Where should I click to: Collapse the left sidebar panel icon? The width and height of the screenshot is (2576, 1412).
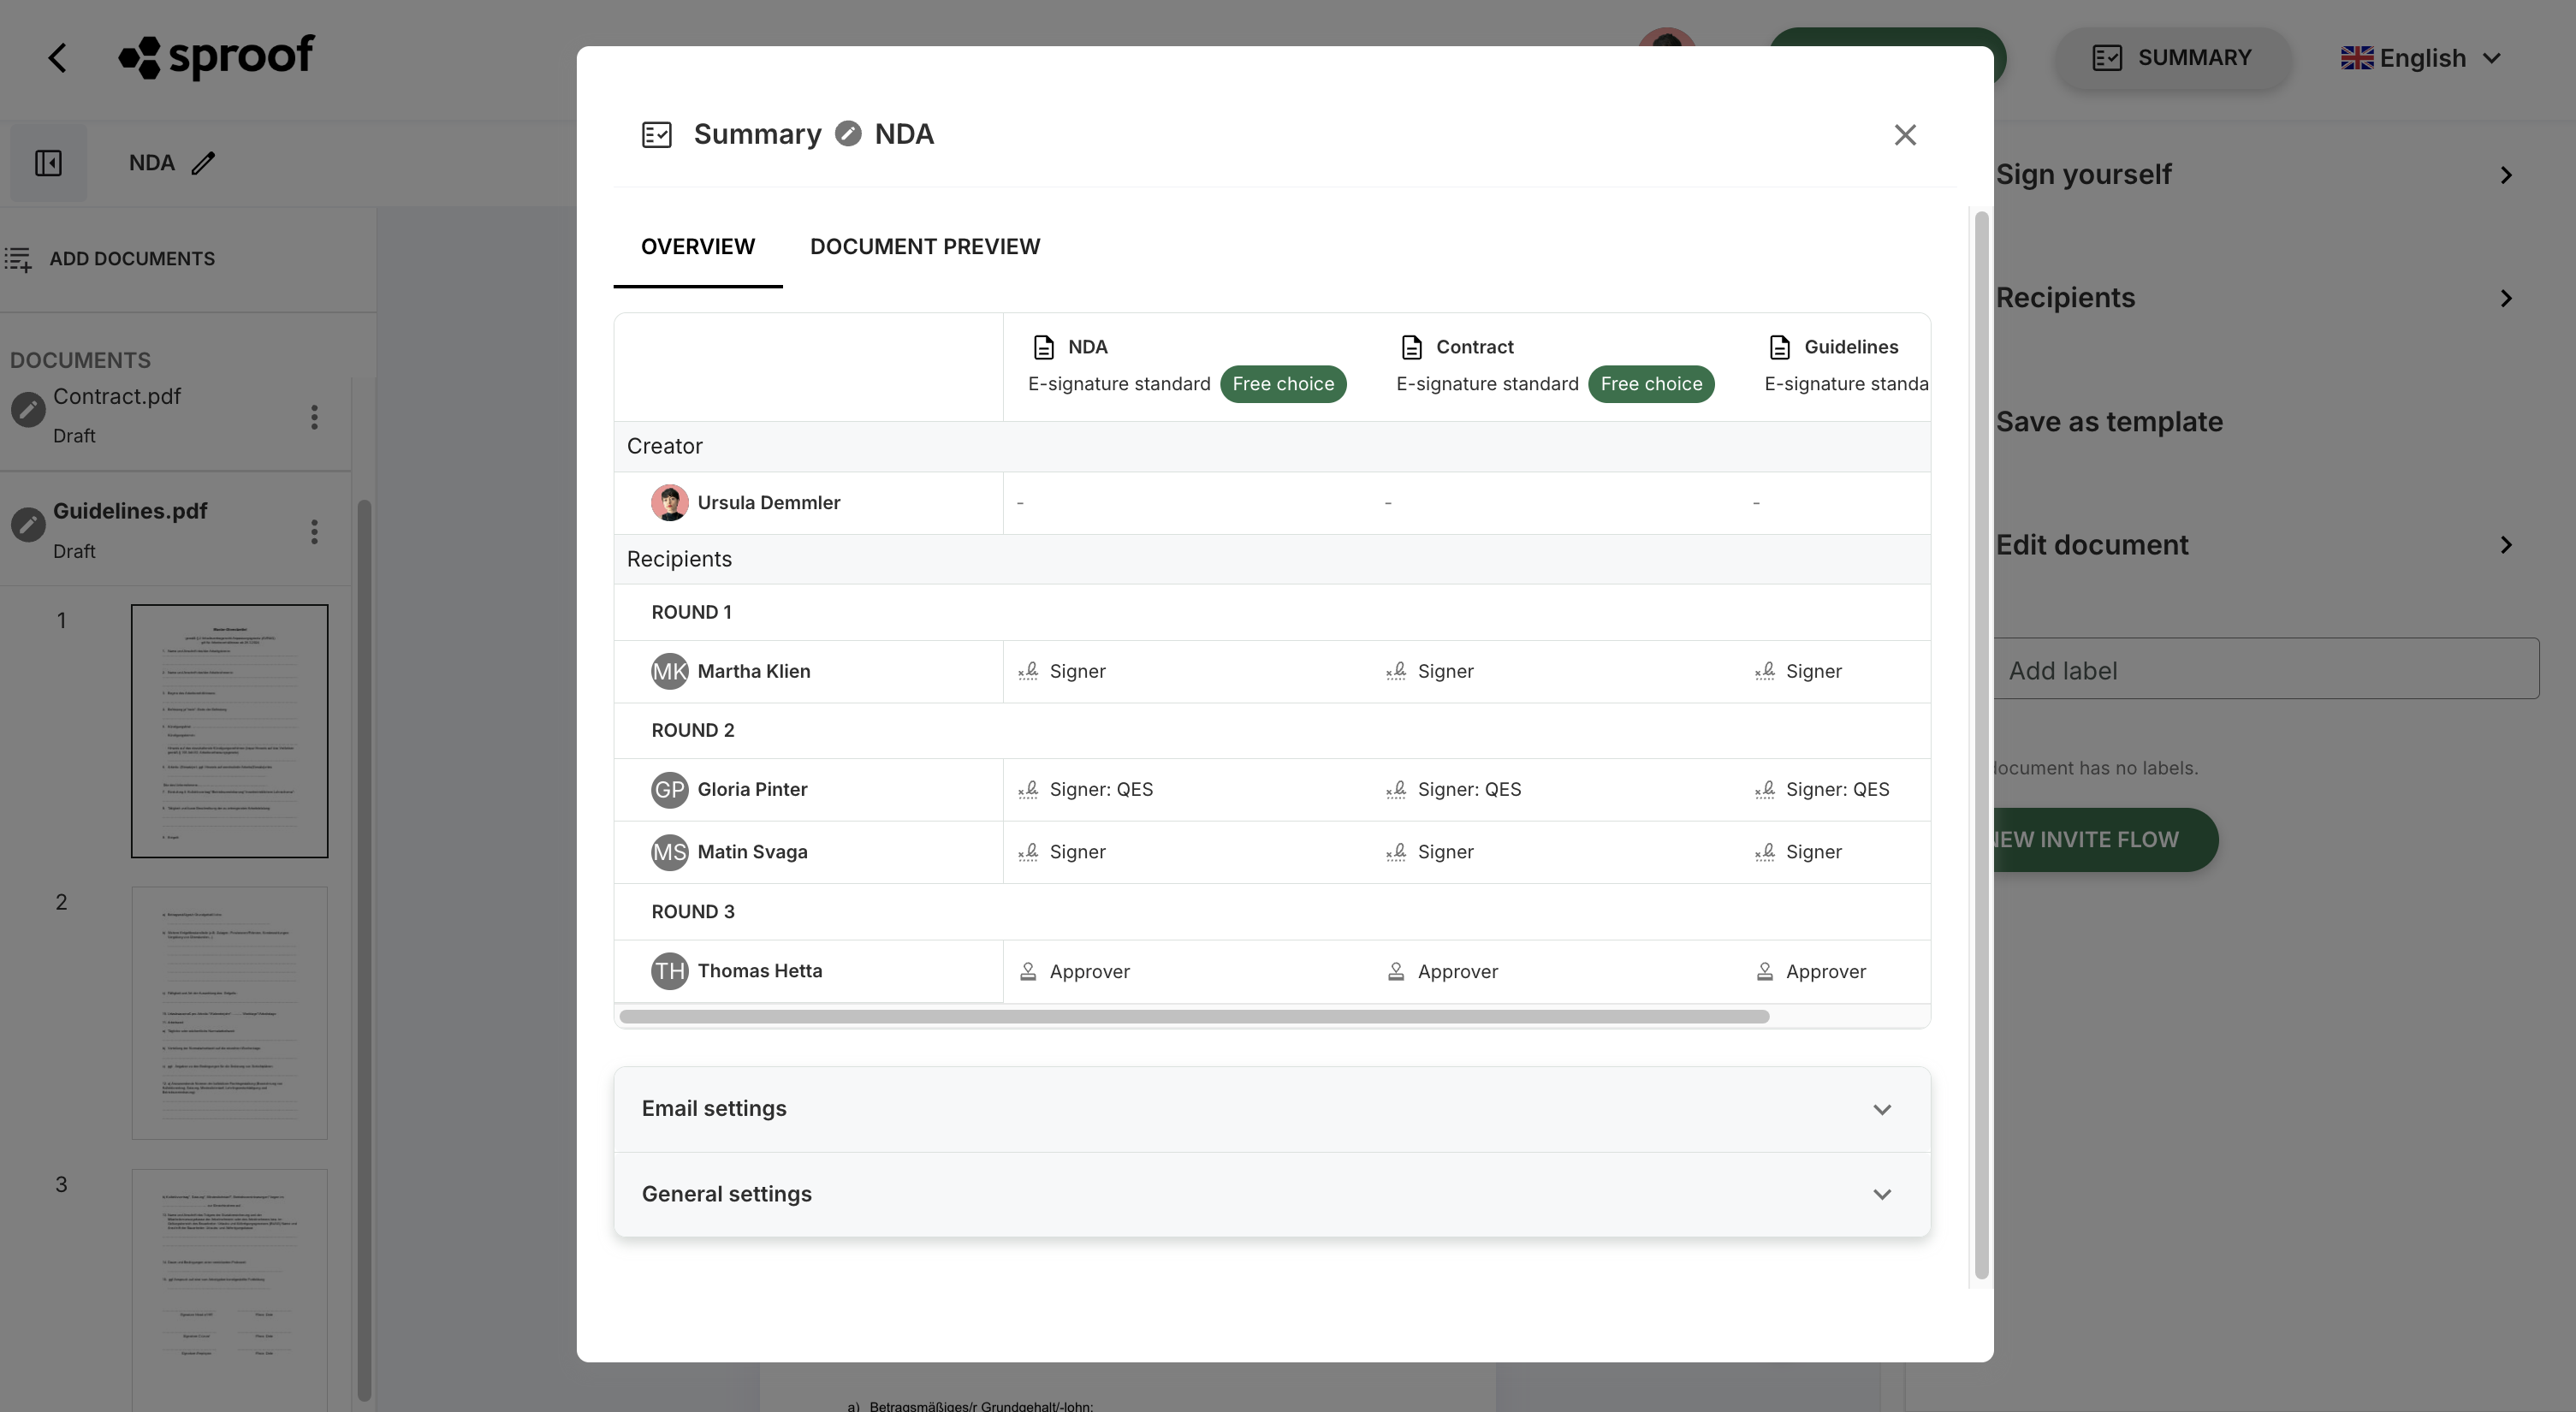pos(48,163)
